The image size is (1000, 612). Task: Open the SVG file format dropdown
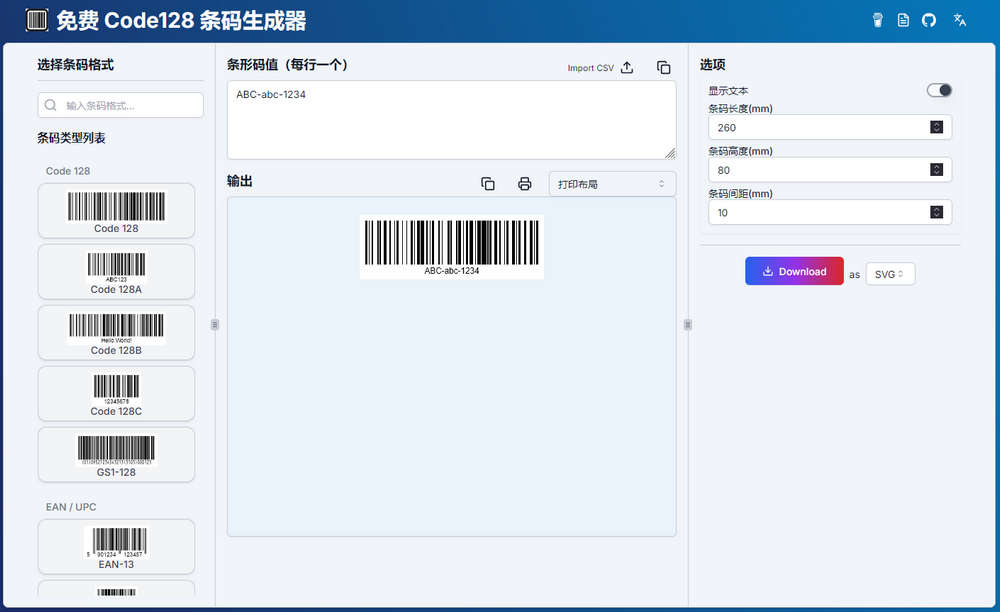[890, 274]
